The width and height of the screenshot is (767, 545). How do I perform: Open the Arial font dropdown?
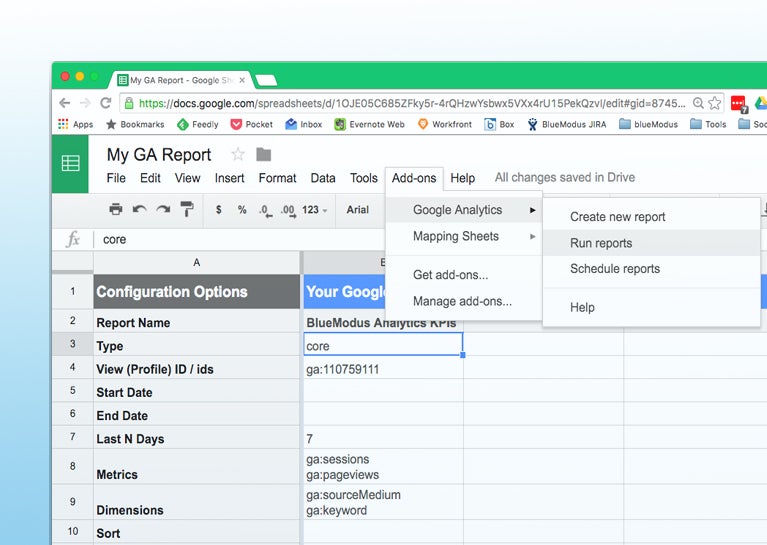pos(358,210)
